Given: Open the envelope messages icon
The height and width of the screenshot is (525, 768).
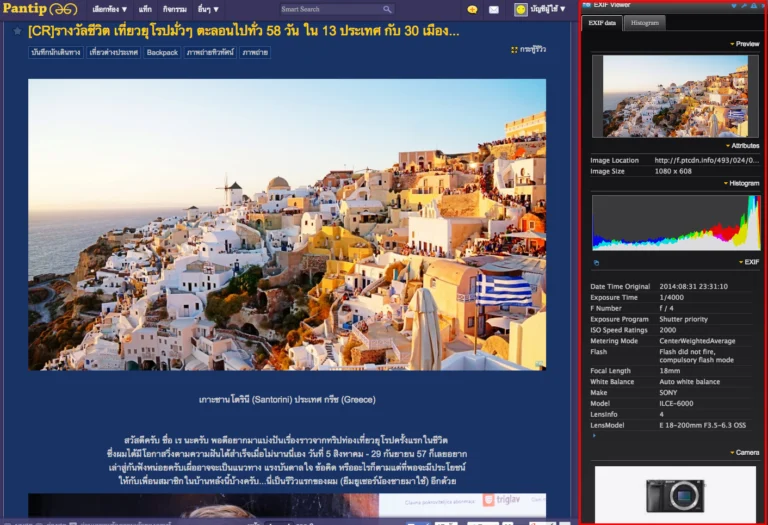Looking at the screenshot, I should (494, 9).
